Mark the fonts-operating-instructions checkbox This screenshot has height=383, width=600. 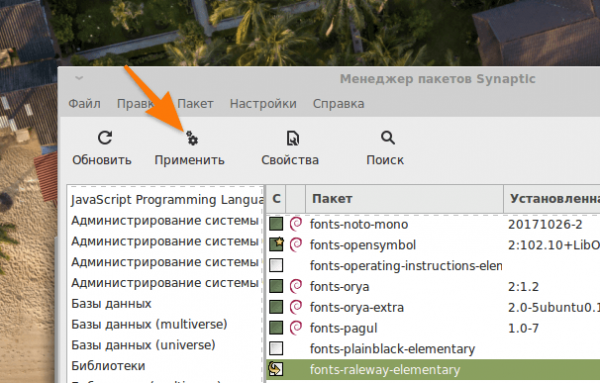pos(276,265)
